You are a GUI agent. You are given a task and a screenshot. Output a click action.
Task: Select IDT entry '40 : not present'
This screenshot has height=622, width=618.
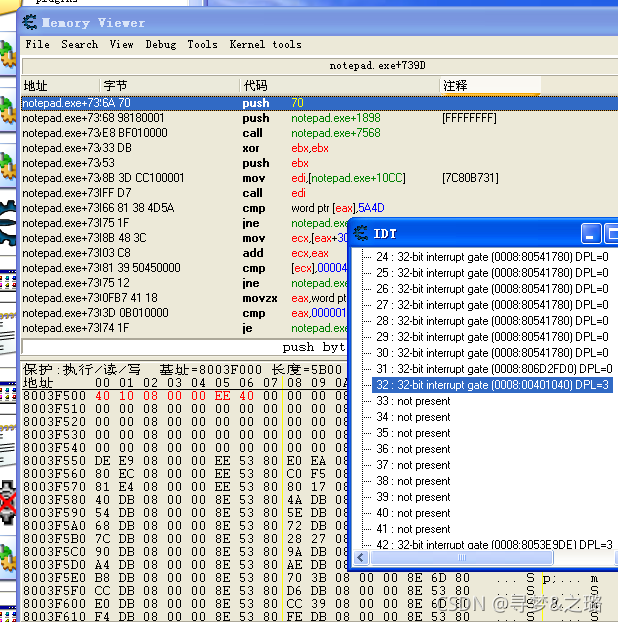point(413,513)
